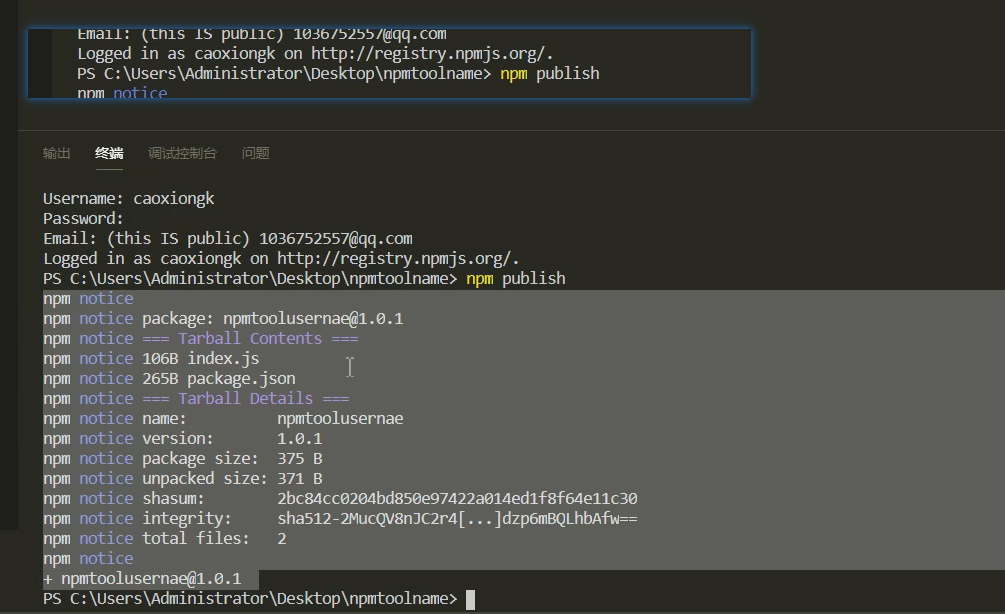Viewport: 1005px width, 614px height.
Task: Switch to the 输出 panel tab
Action: 56,153
